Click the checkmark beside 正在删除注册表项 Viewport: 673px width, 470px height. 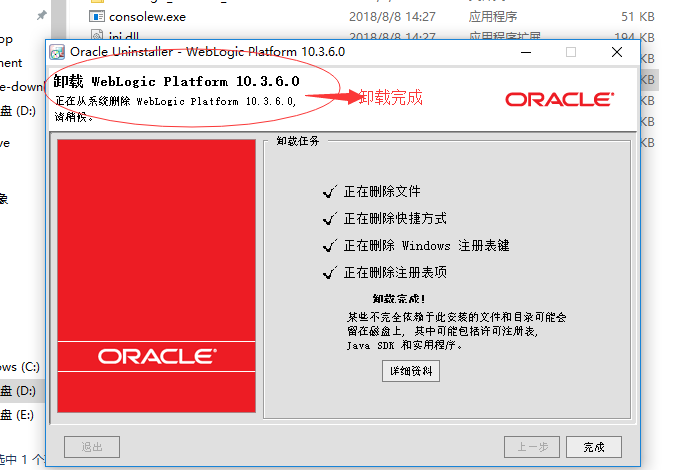coord(330,273)
